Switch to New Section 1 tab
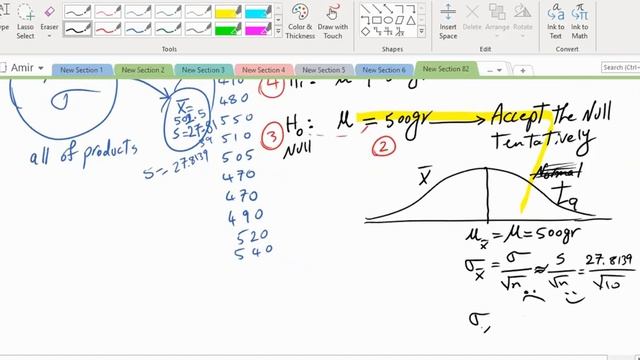The image size is (640, 360). point(82,70)
